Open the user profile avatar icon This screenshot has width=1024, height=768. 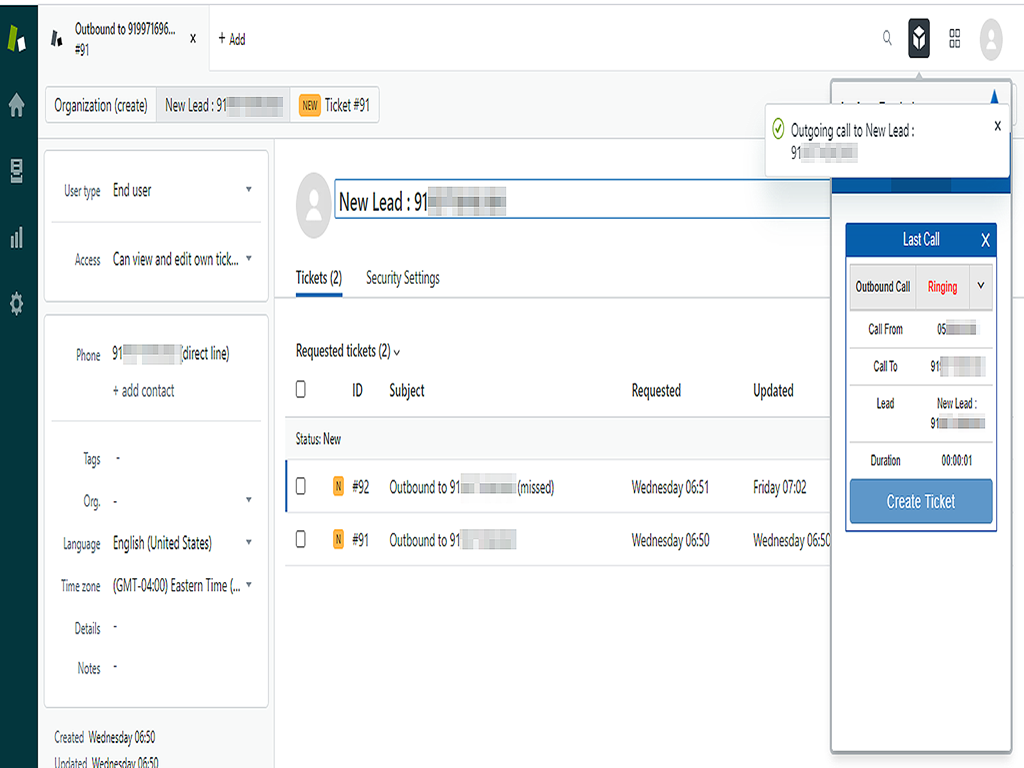[991, 39]
